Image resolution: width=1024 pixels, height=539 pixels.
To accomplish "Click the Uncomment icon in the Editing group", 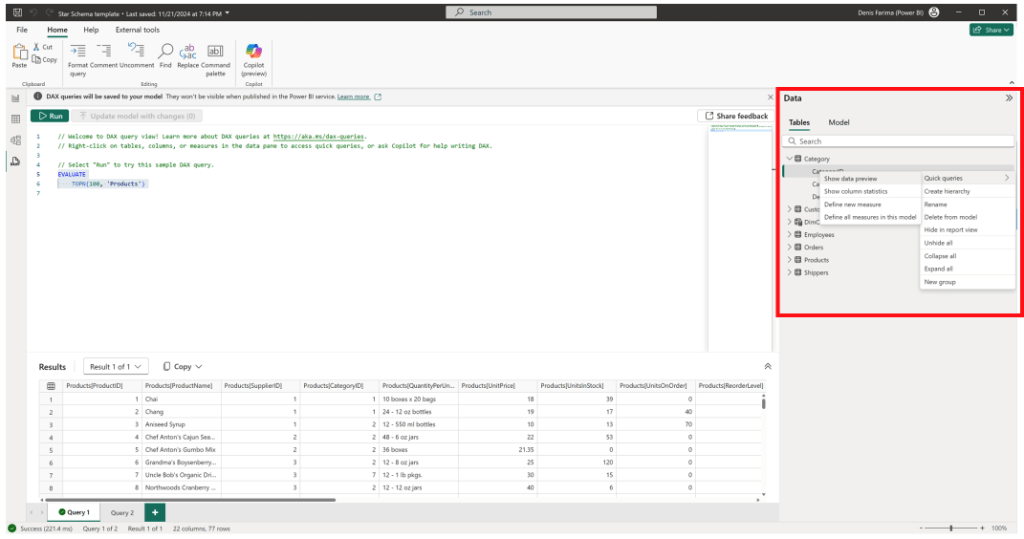I will (137, 51).
